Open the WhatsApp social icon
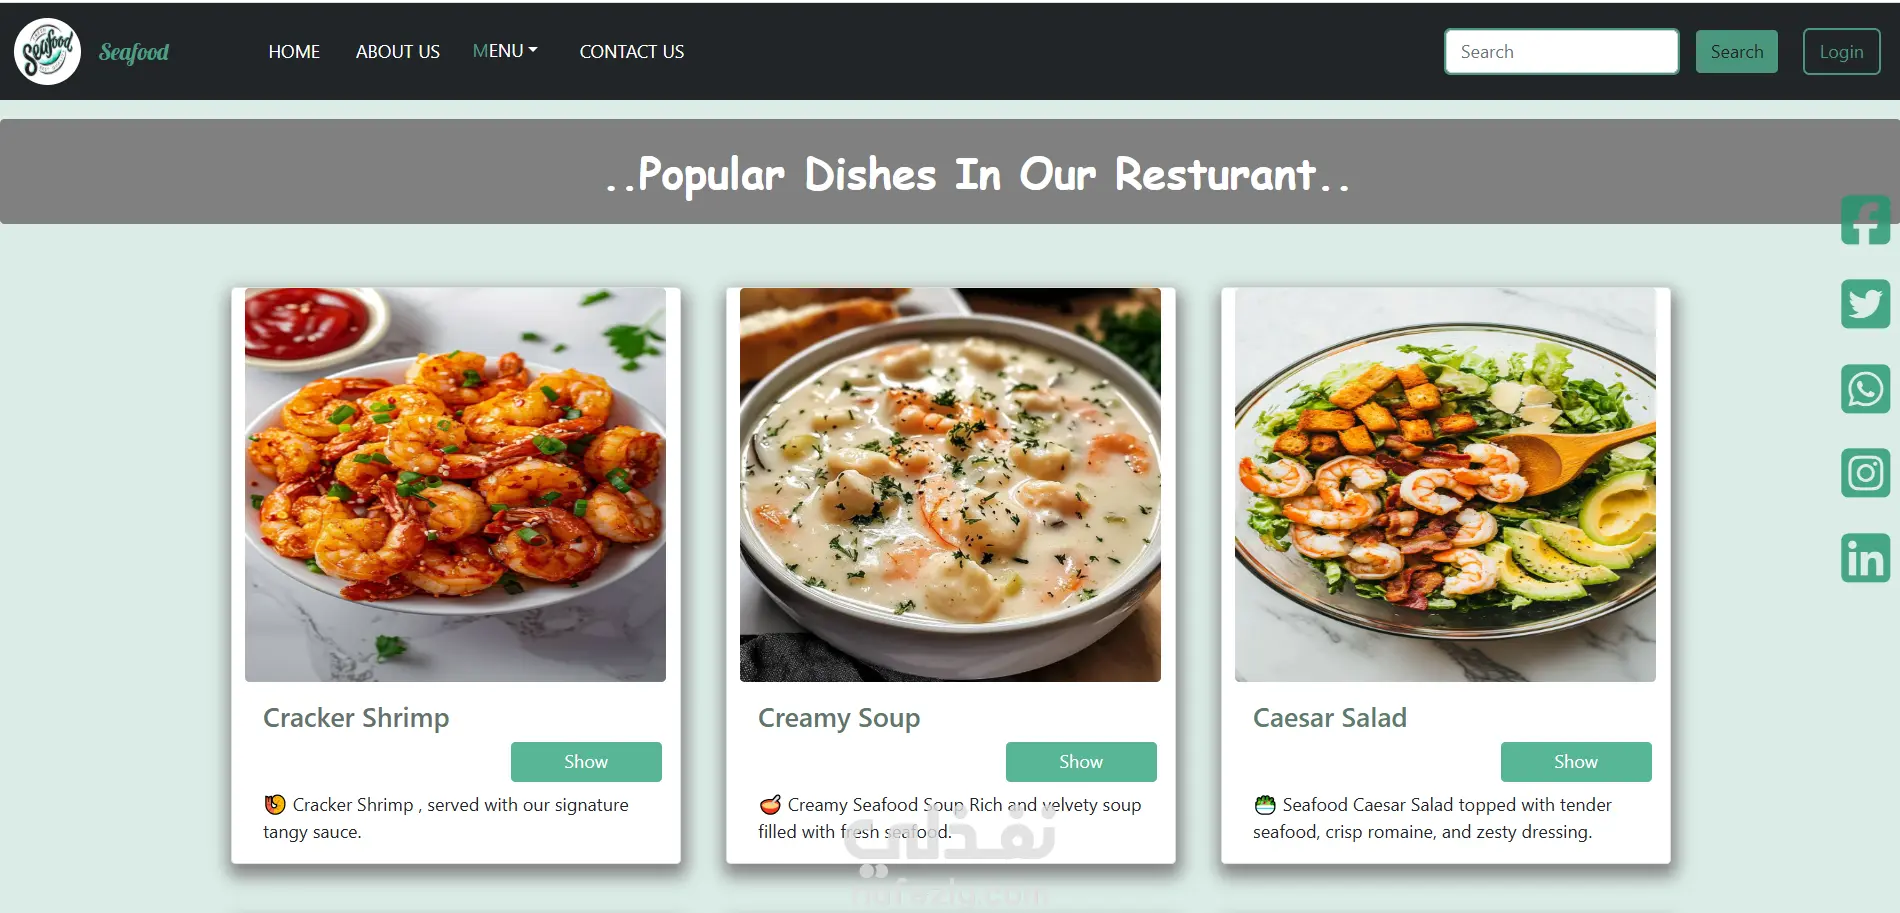This screenshot has width=1900, height=913. tap(1865, 388)
